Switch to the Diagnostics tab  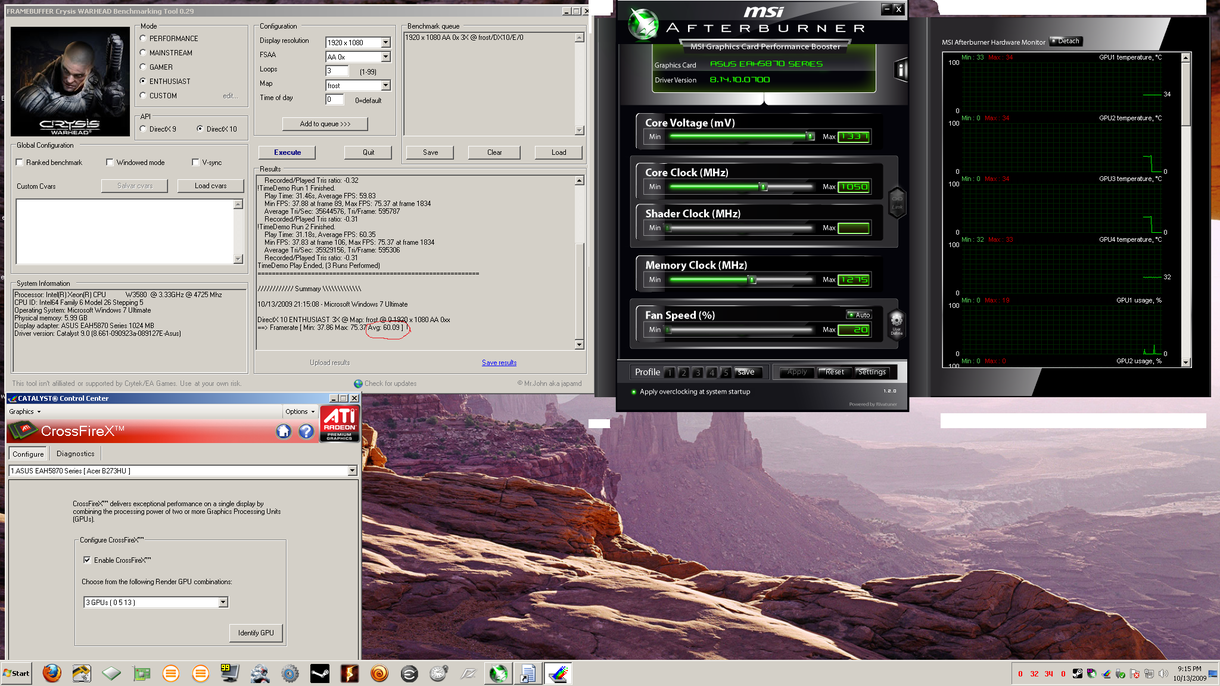pyautogui.click(x=75, y=454)
